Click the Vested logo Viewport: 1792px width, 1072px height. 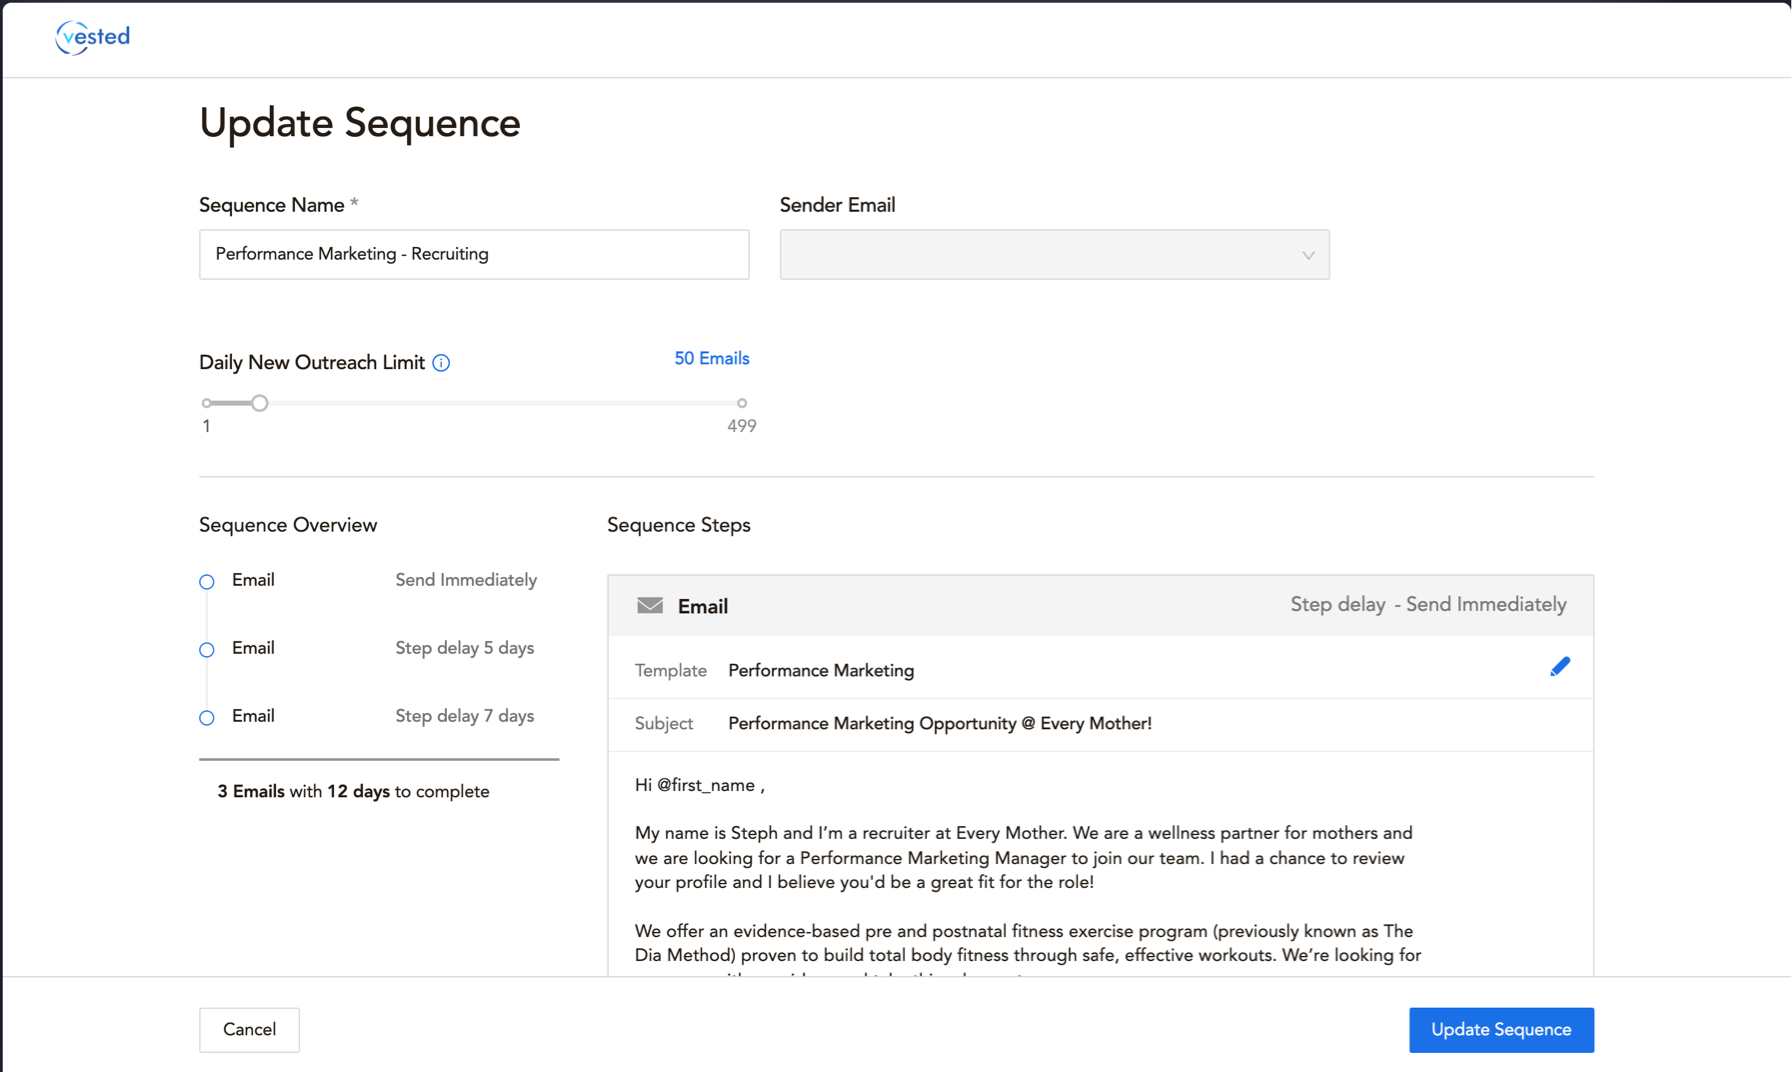click(x=92, y=37)
